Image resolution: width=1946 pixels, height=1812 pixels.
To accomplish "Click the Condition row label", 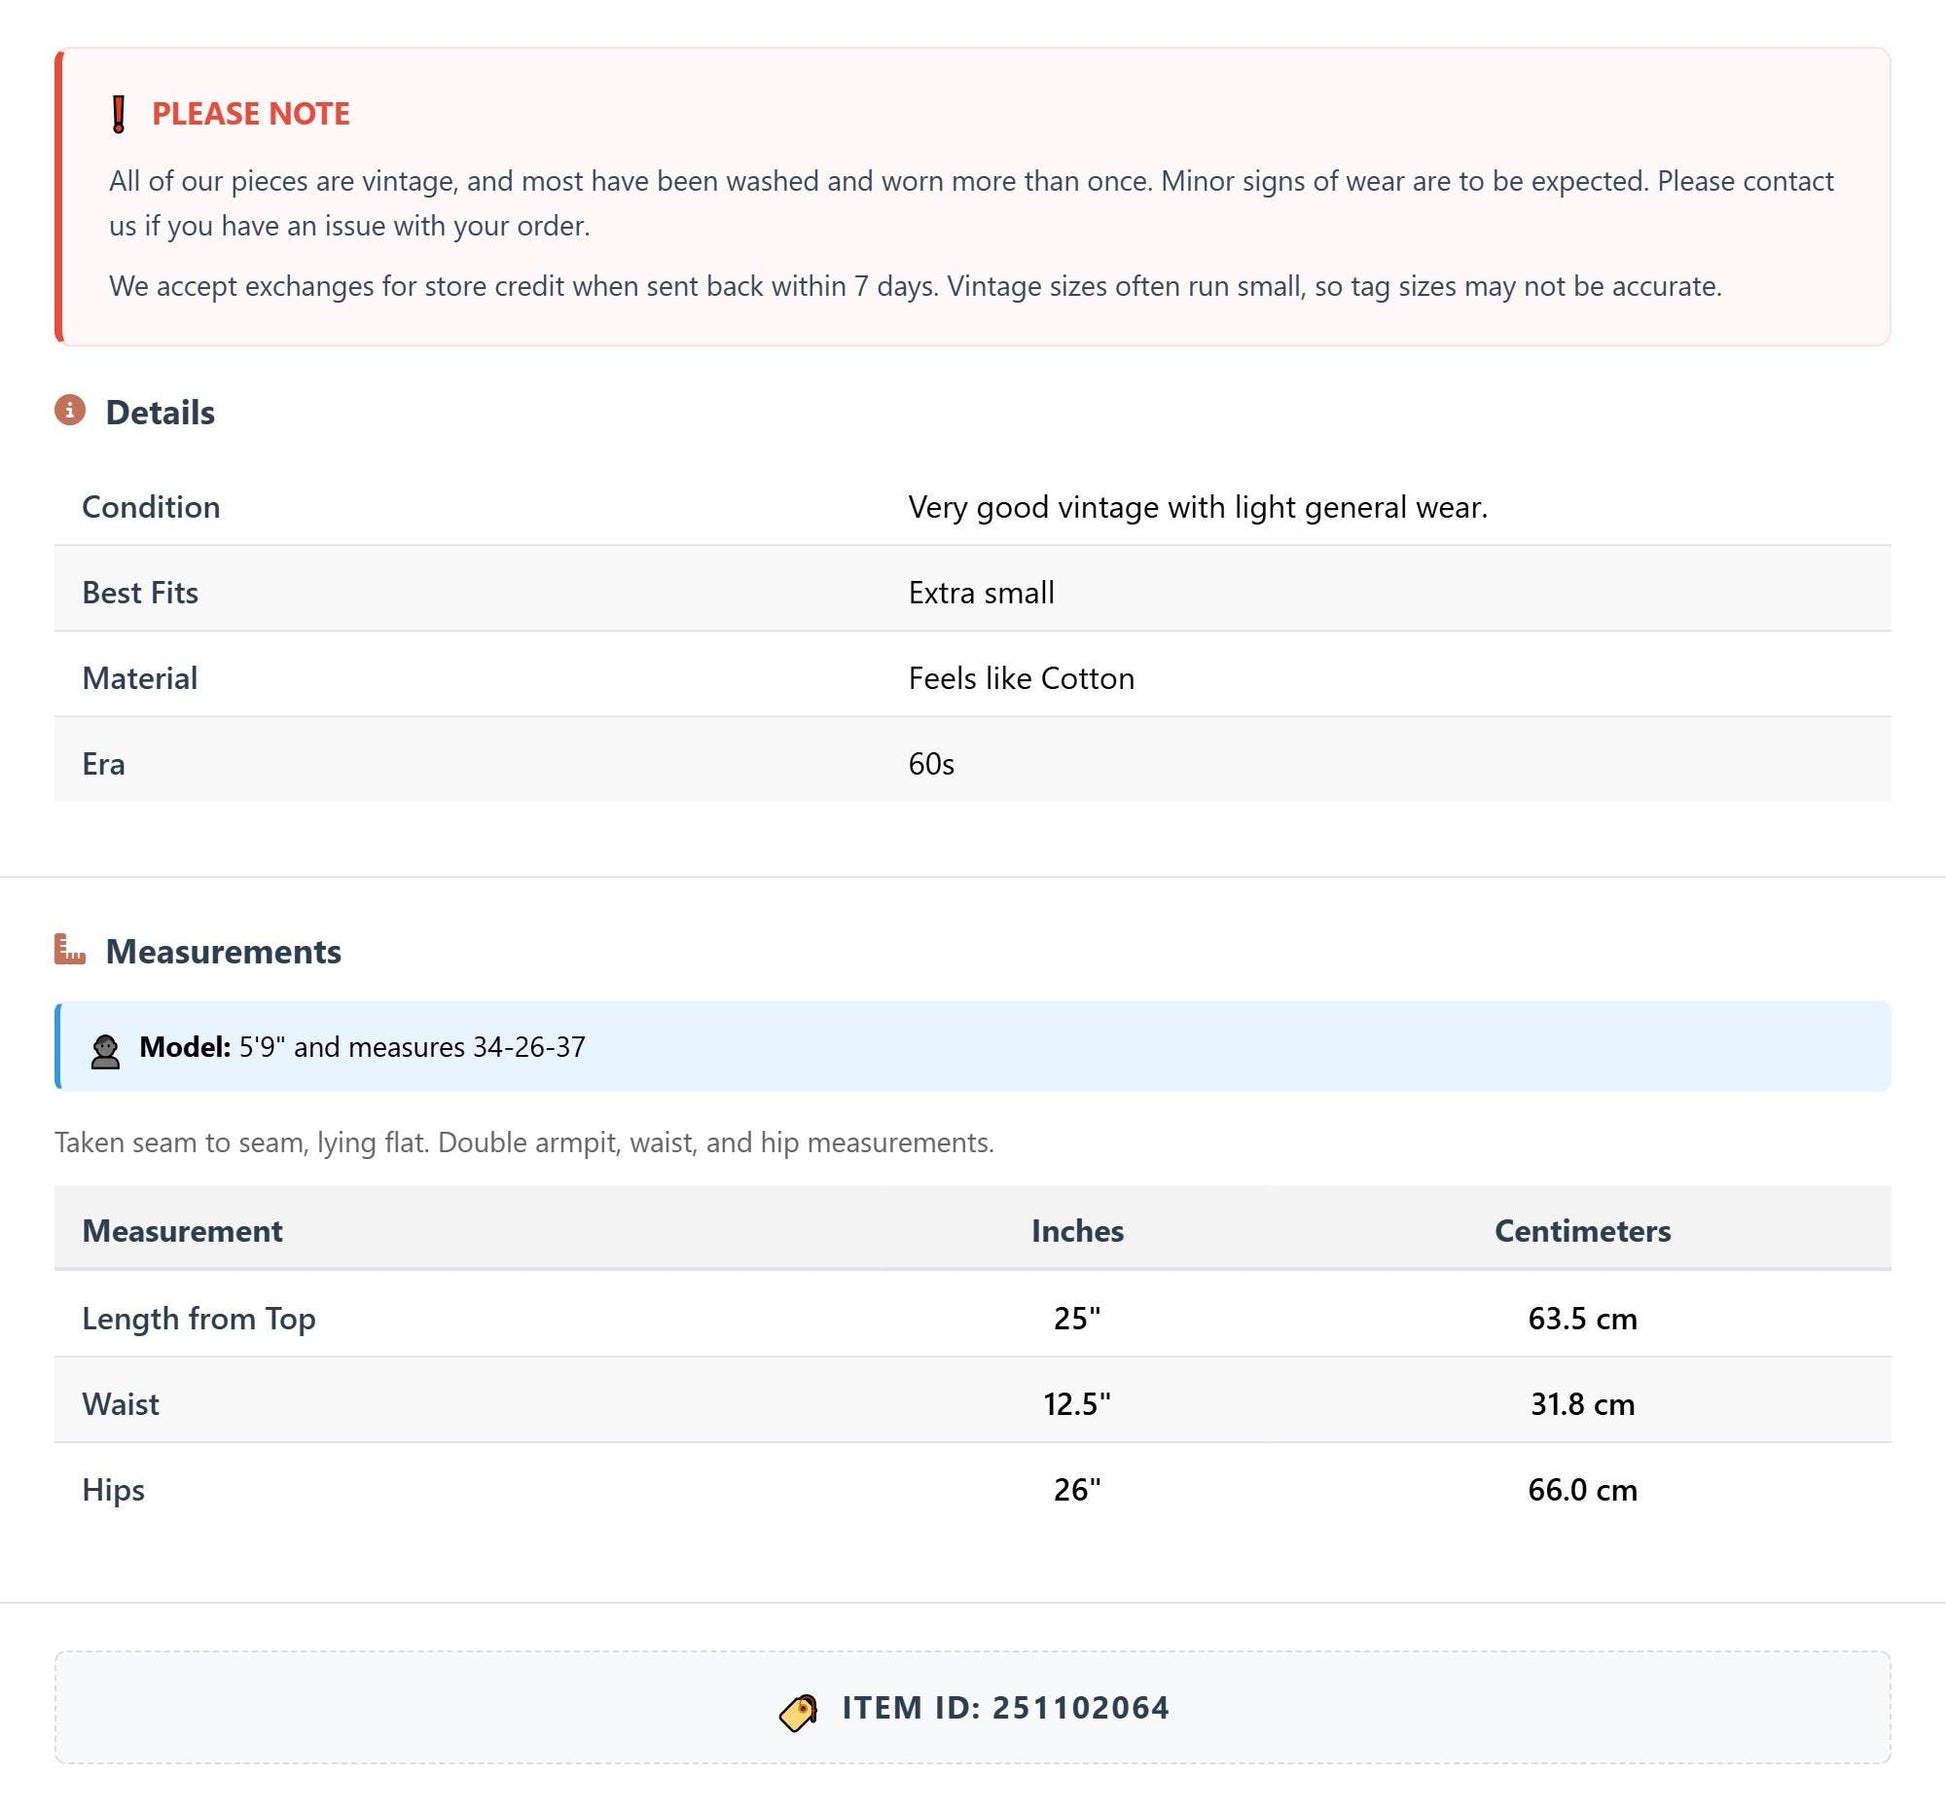I will pyautogui.click(x=151, y=507).
